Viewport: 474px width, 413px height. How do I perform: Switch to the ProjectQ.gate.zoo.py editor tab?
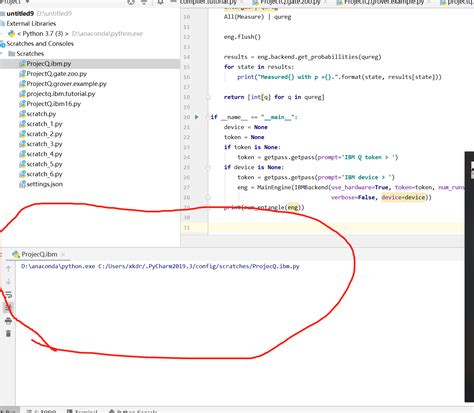289,2
